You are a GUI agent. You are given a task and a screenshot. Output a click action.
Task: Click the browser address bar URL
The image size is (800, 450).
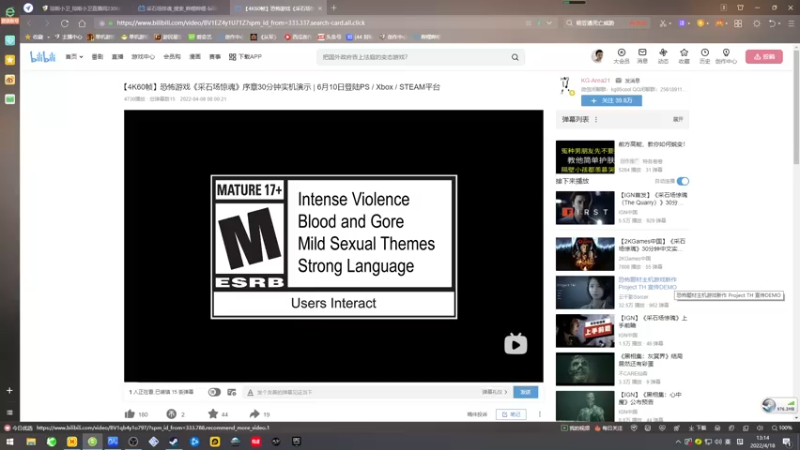pyautogui.click(x=240, y=23)
